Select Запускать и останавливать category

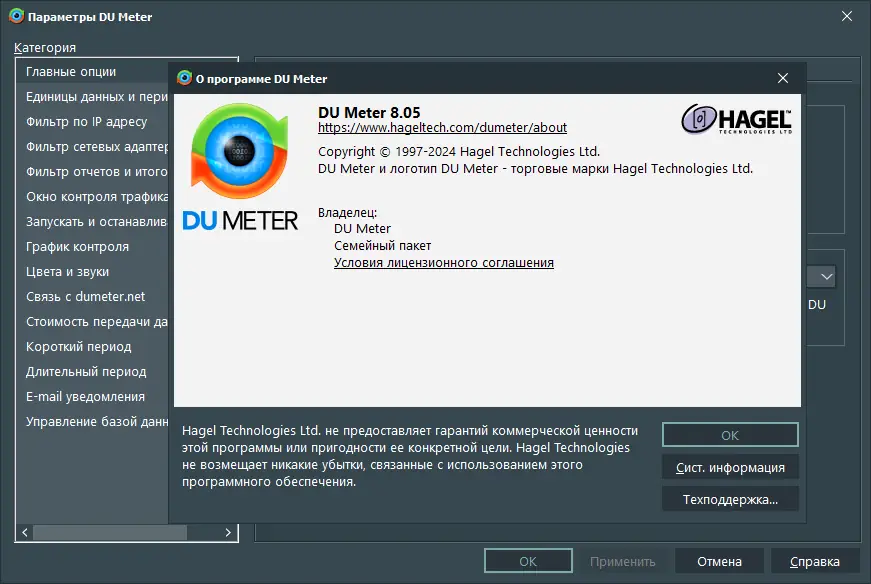(x=92, y=222)
